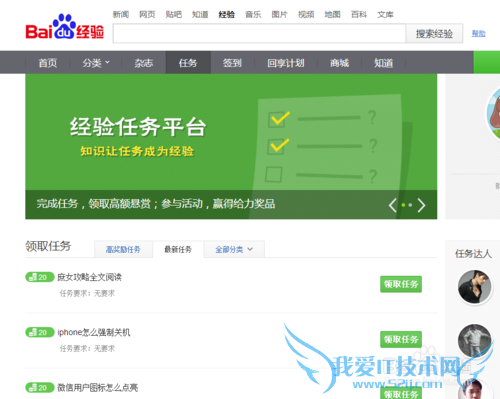Click the Baidu 经验 logo
This screenshot has height=399, width=500.
tap(65, 27)
